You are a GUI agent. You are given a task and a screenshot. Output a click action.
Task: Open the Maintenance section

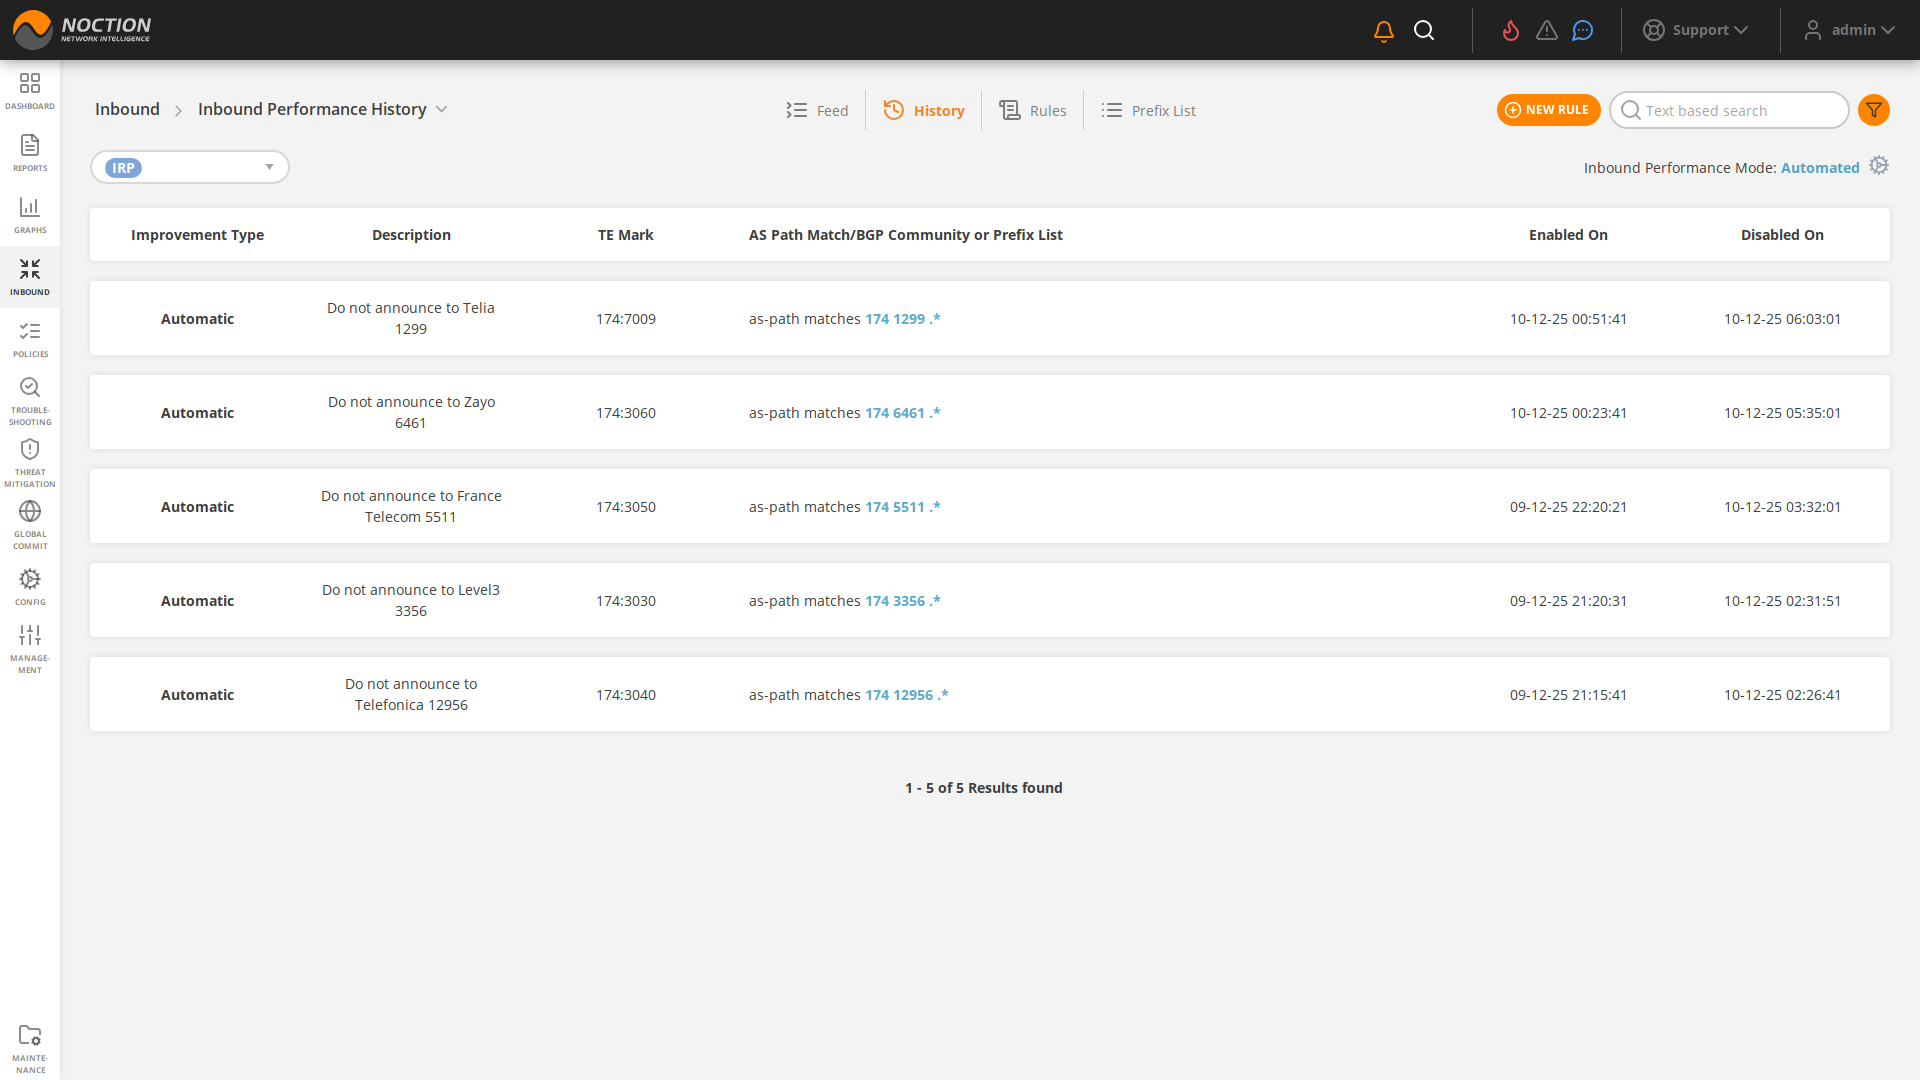pos(30,1043)
